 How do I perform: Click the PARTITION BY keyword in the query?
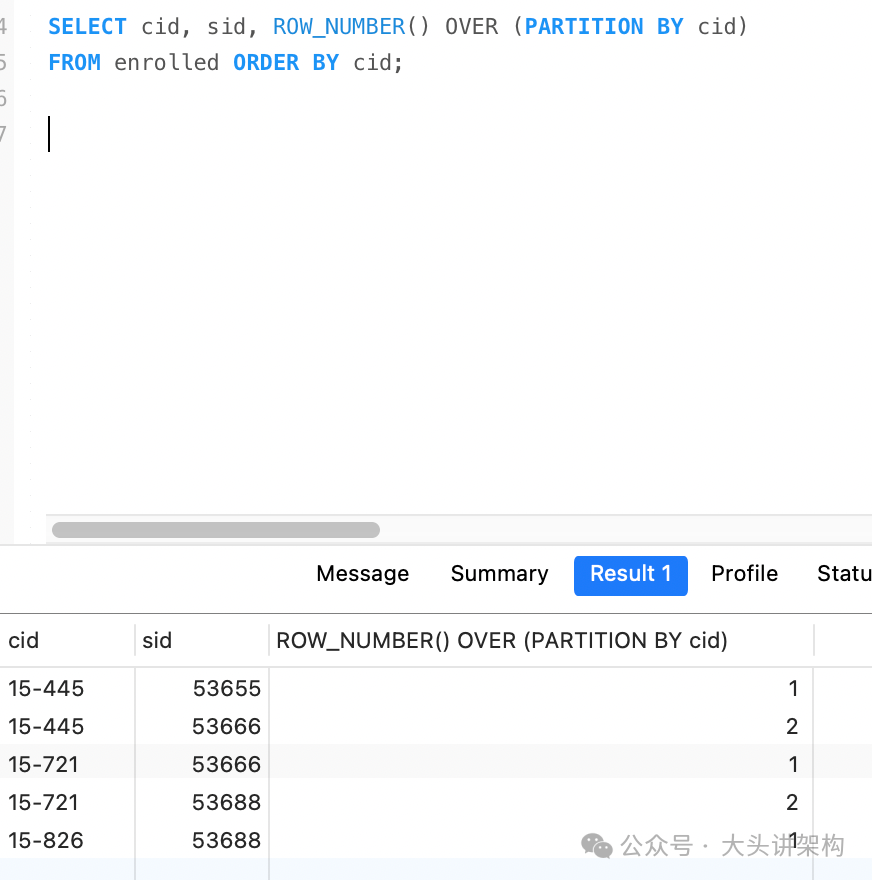(604, 27)
